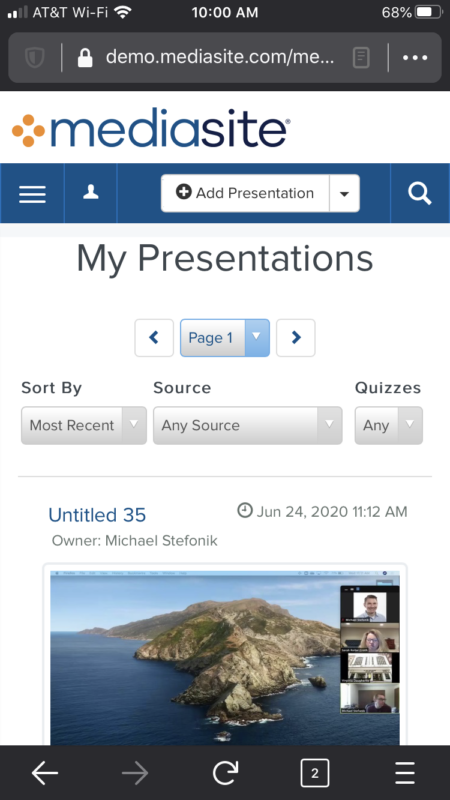
Task: Open the user profile icon
Action: (x=91, y=193)
